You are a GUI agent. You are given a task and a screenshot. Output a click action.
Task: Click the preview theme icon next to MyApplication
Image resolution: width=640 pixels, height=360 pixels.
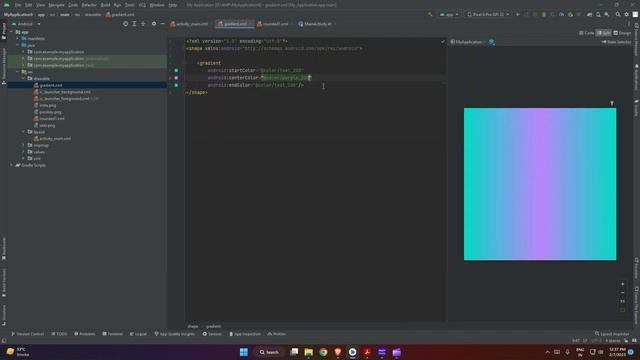[492, 42]
